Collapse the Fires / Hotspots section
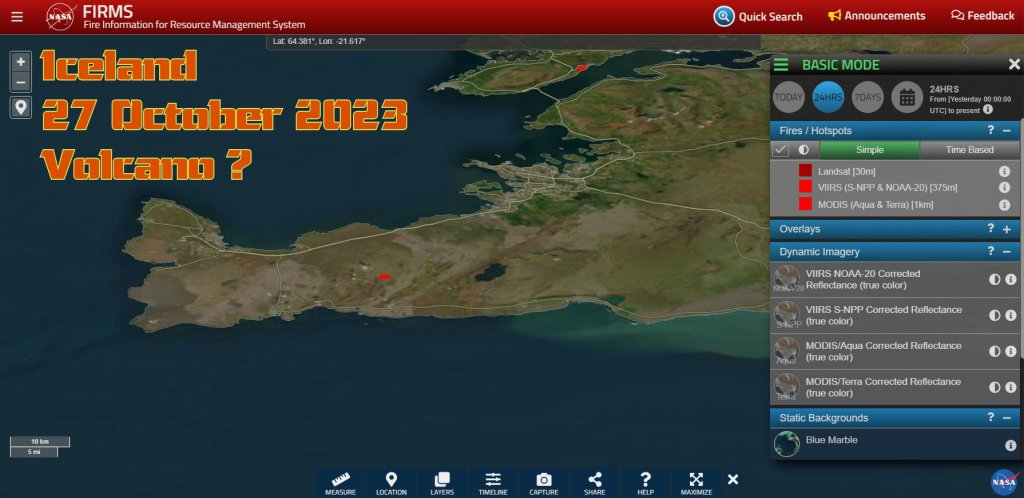 [1006, 131]
